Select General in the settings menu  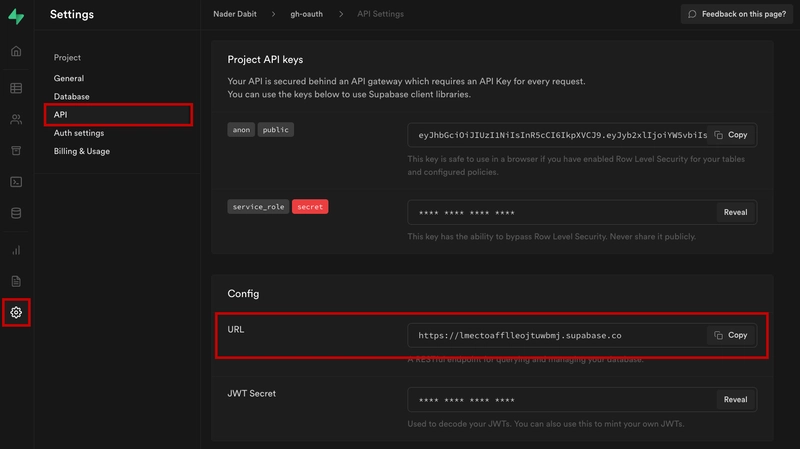click(69, 78)
